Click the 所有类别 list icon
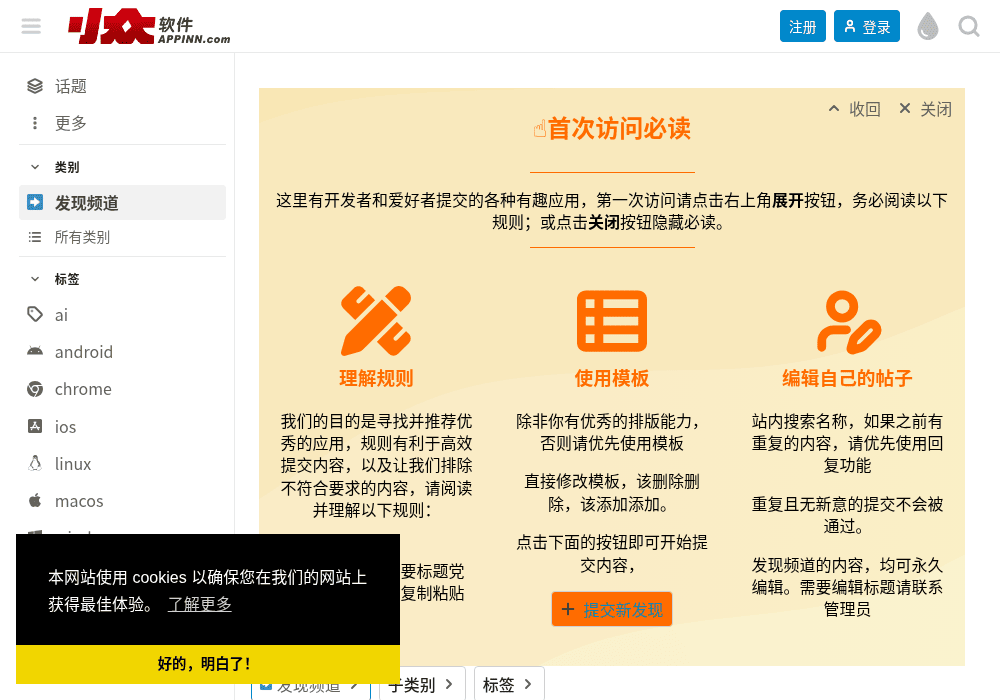 [x=35, y=237]
